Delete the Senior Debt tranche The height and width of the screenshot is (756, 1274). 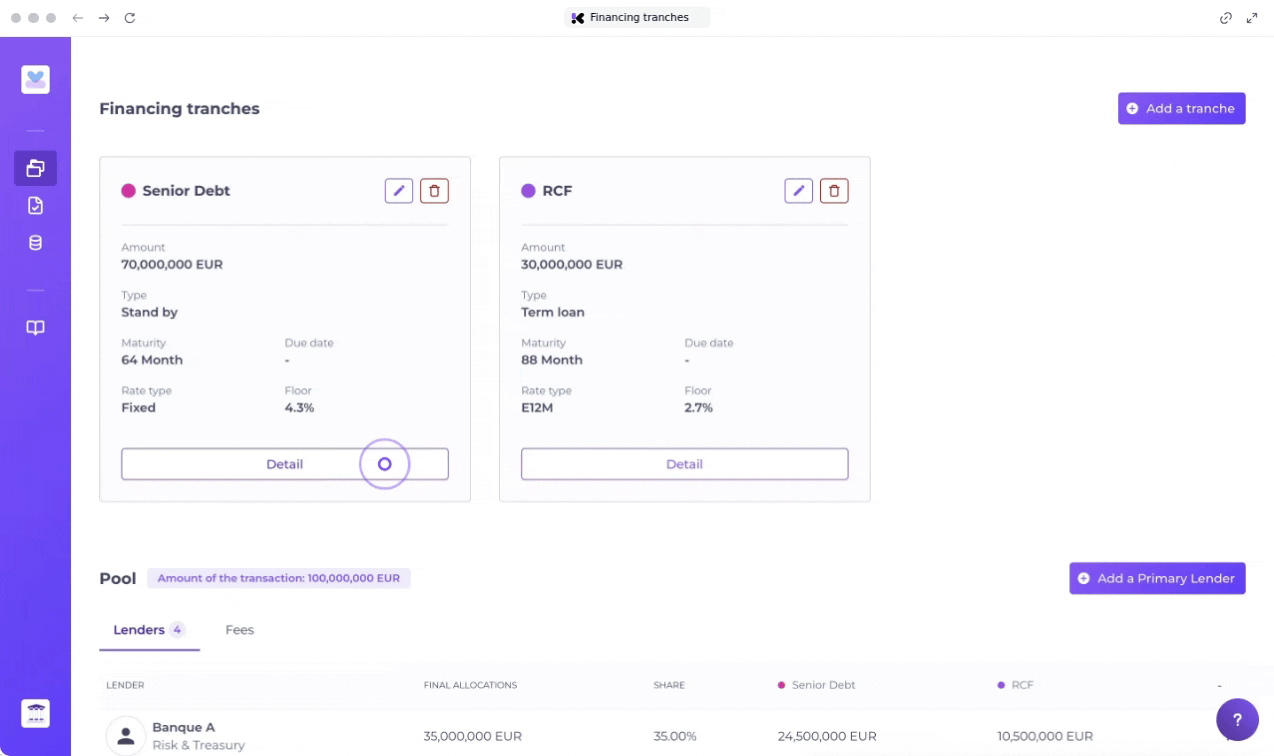(434, 190)
